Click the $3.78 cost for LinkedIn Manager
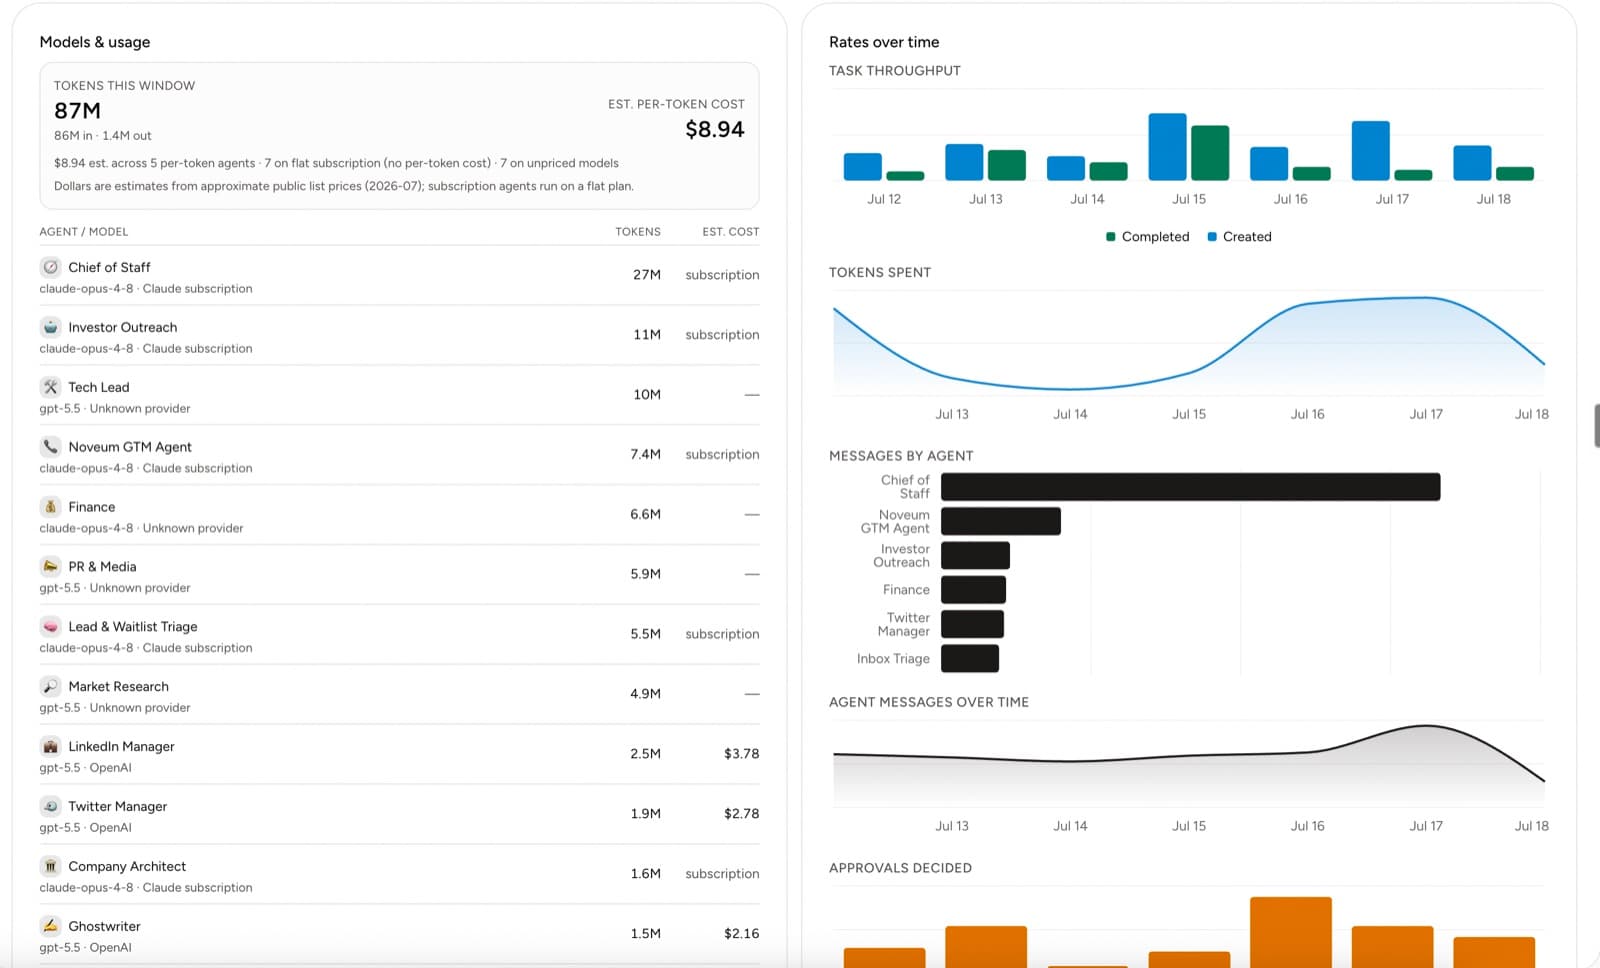 741,754
